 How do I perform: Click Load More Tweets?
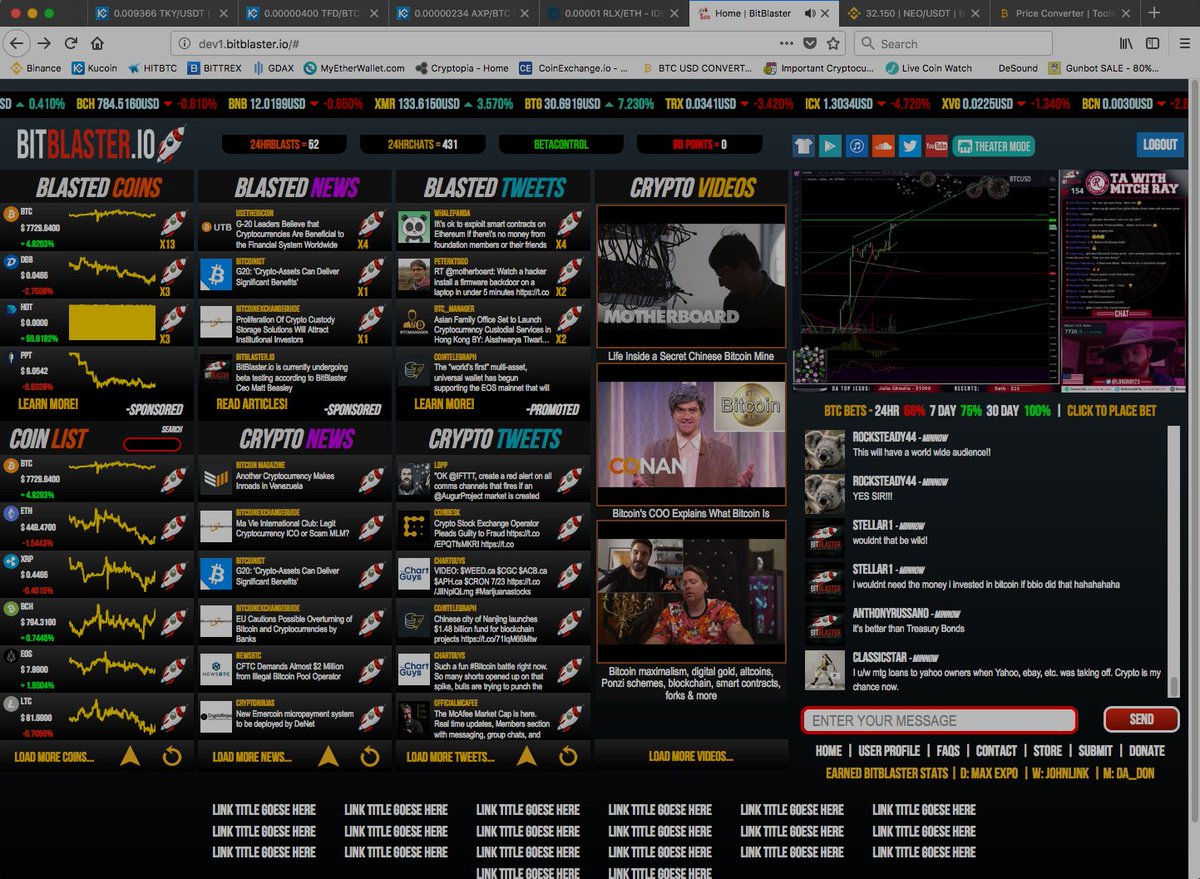tap(450, 757)
